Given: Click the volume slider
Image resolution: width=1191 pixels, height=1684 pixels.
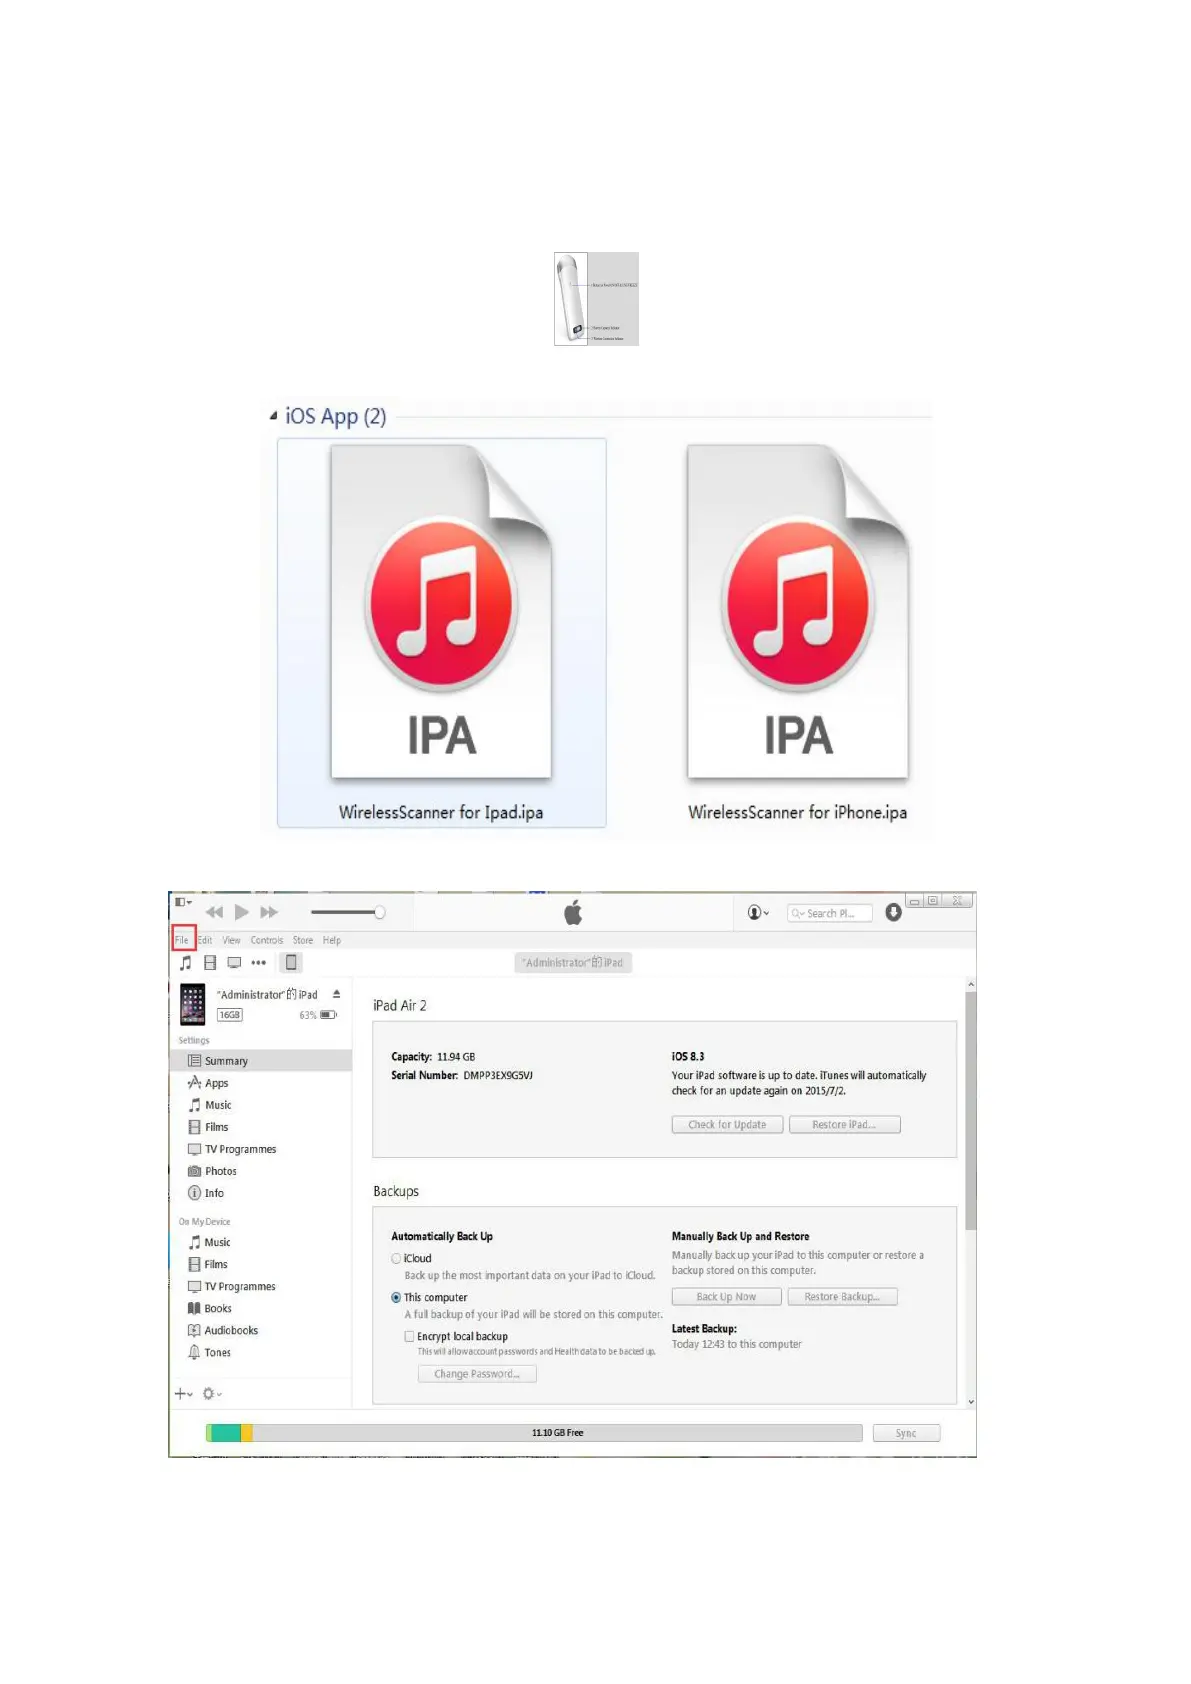Looking at the screenshot, I should tap(347, 912).
